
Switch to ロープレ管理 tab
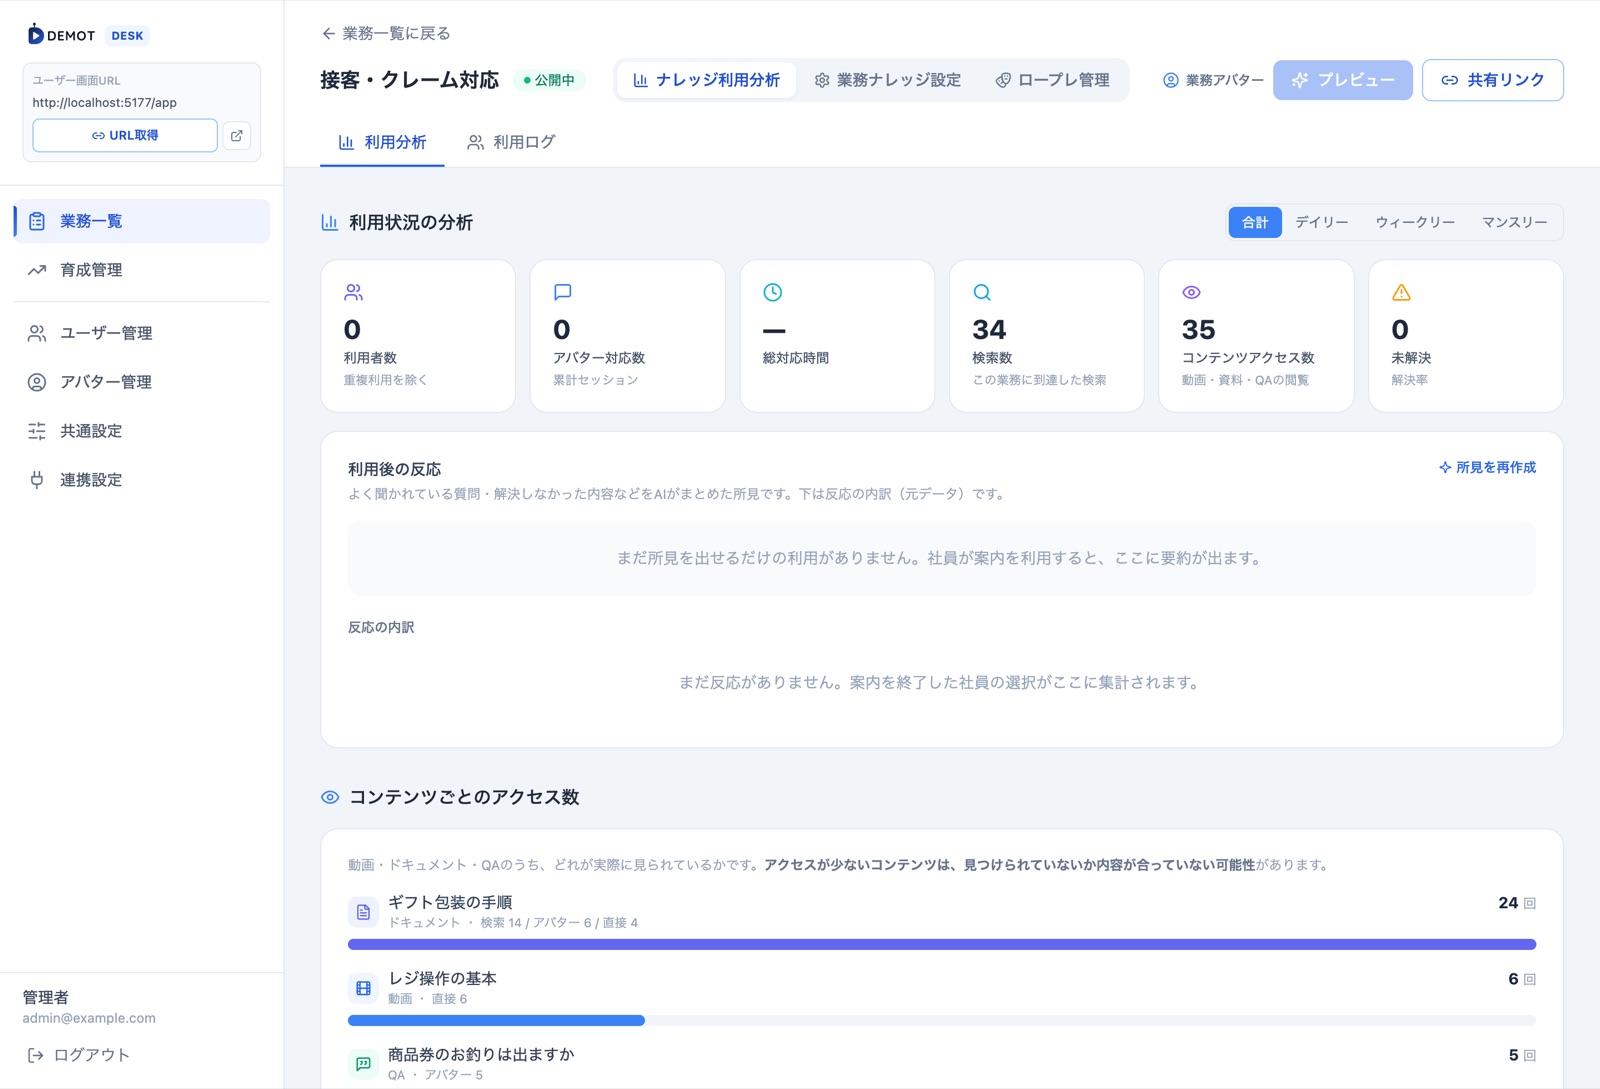pyautogui.click(x=1052, y=80)
